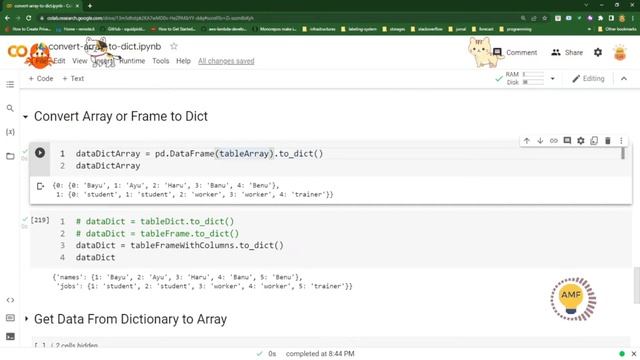The image size is (640, 360).
Task: Click the cell's vertical scrollbar
Action: (623, 153)
